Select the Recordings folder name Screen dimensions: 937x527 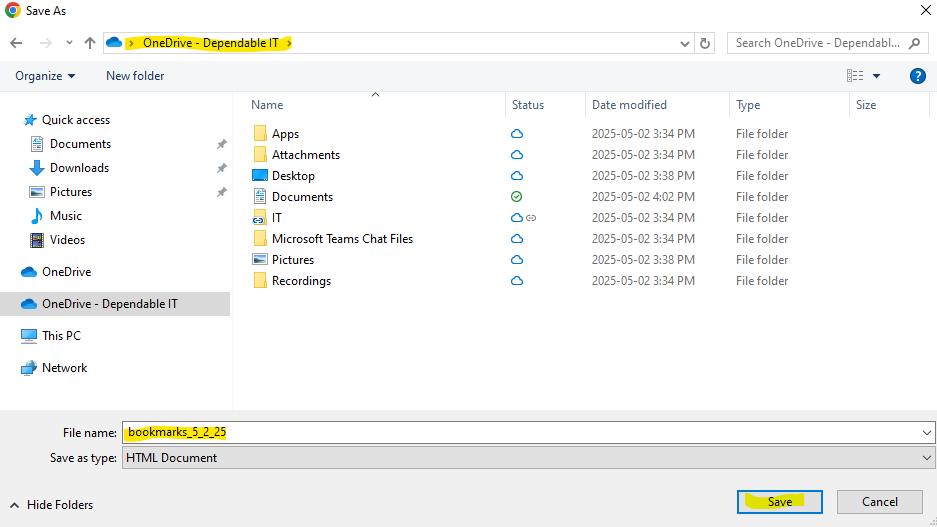point(301,281)
